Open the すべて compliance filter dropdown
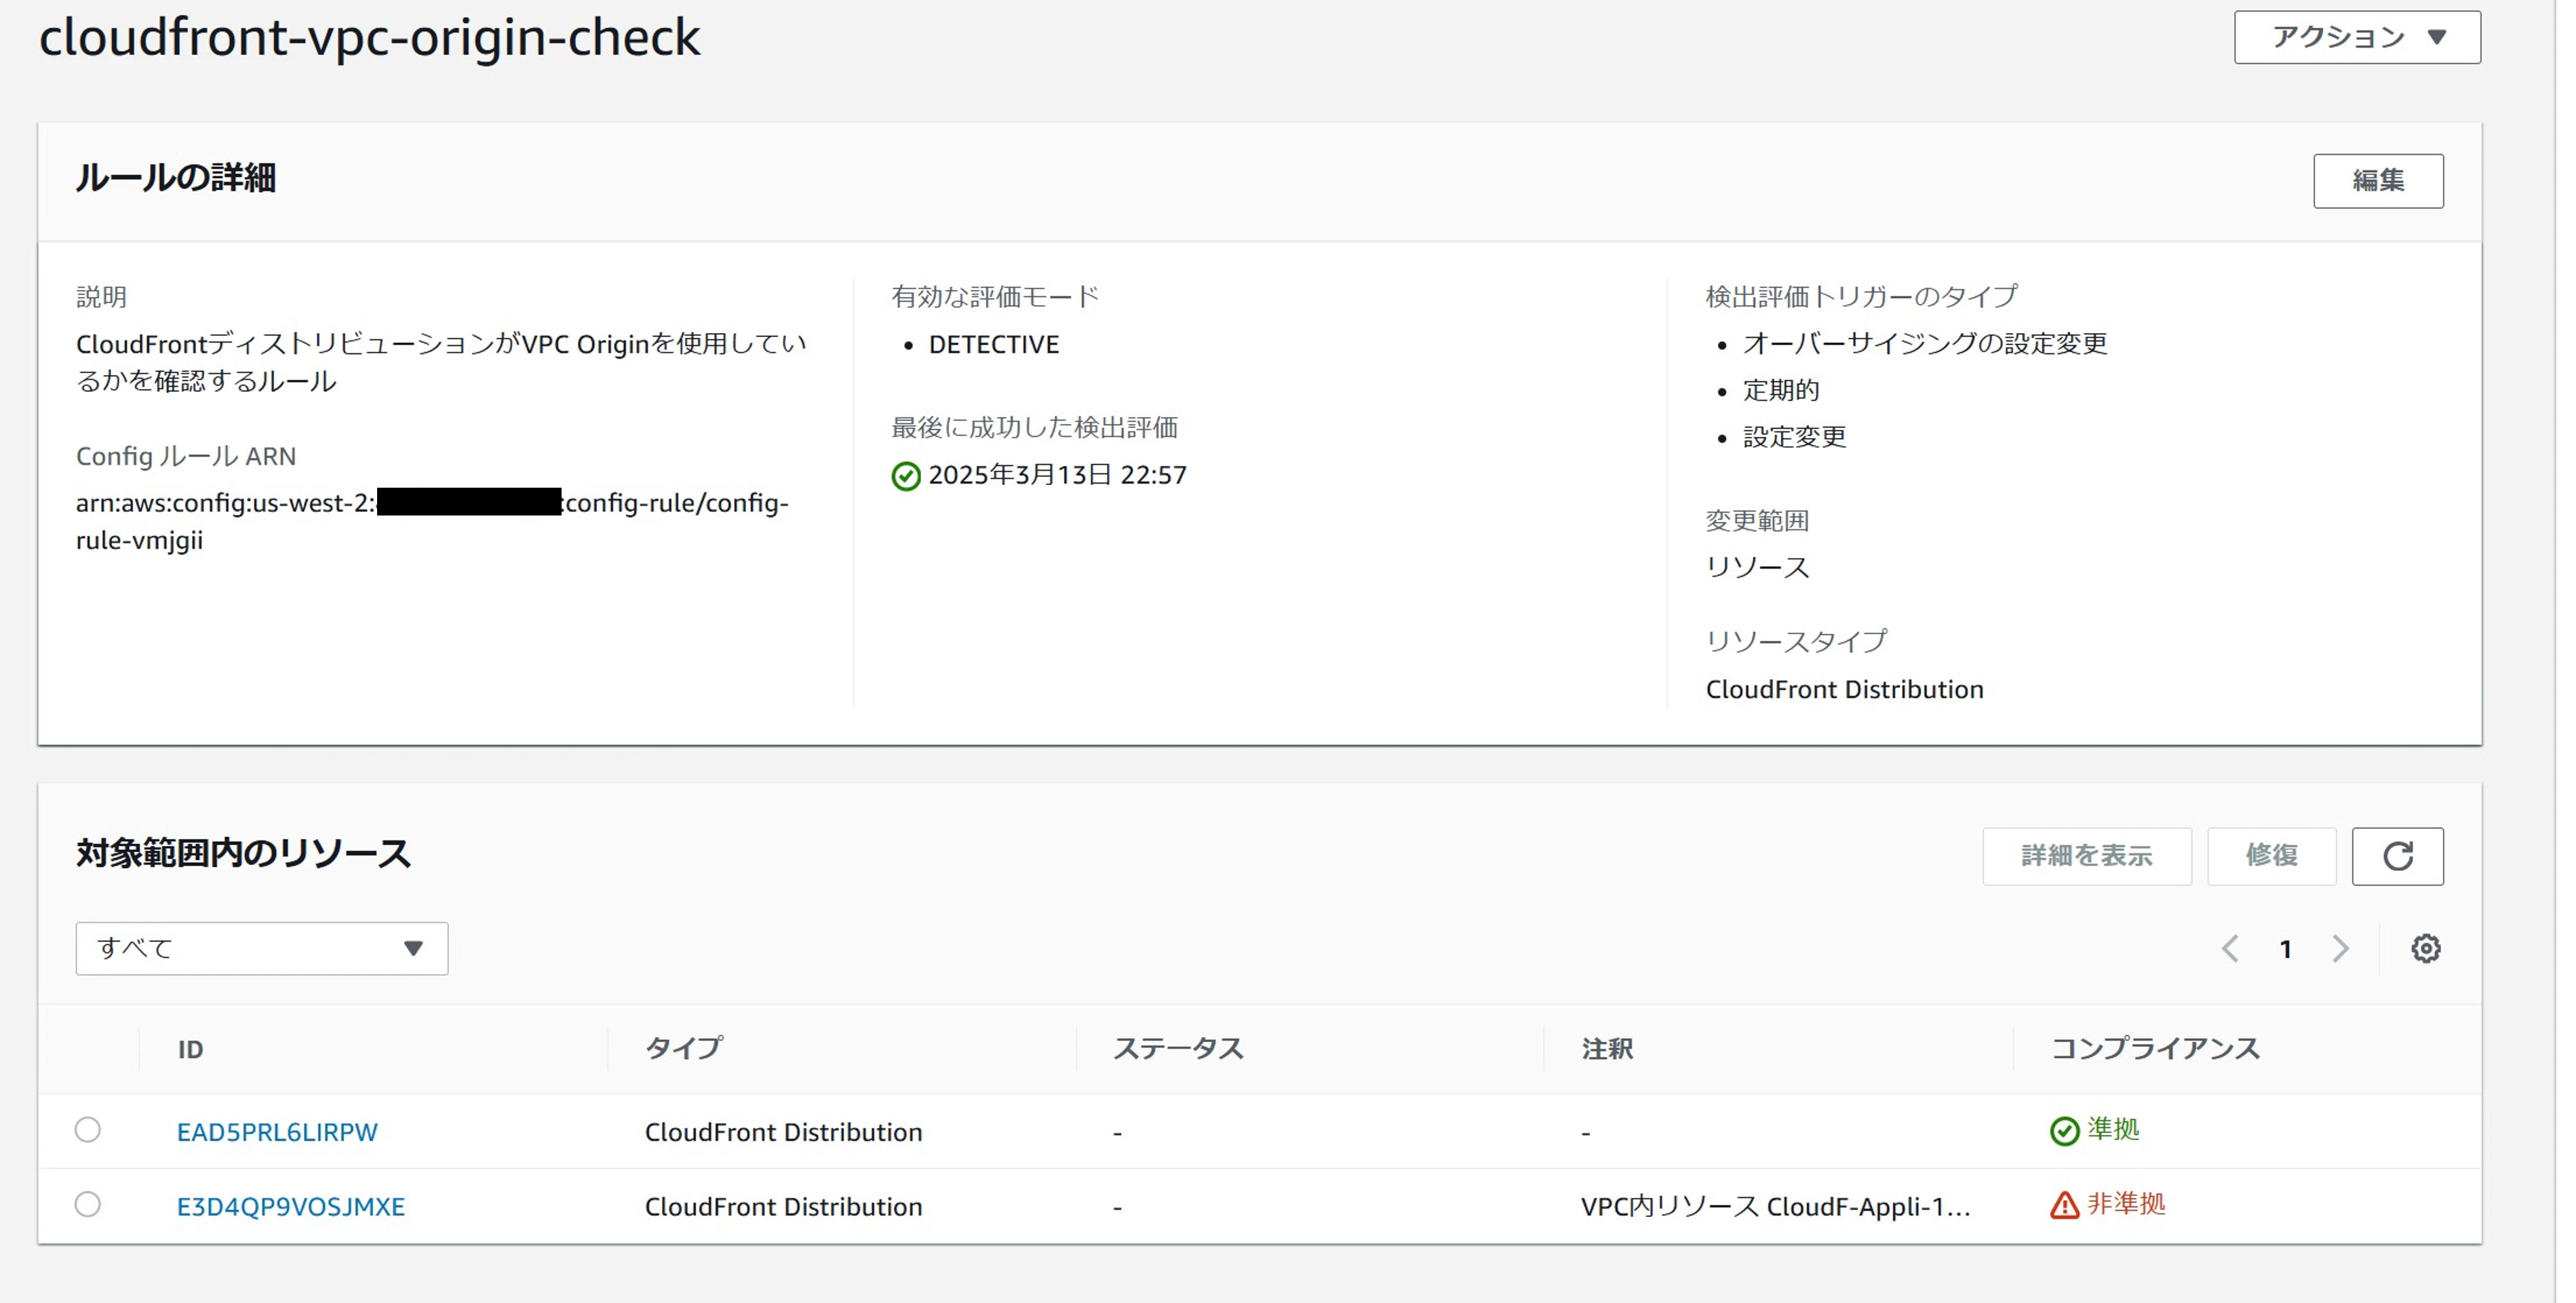 click(x=262, y=948)
